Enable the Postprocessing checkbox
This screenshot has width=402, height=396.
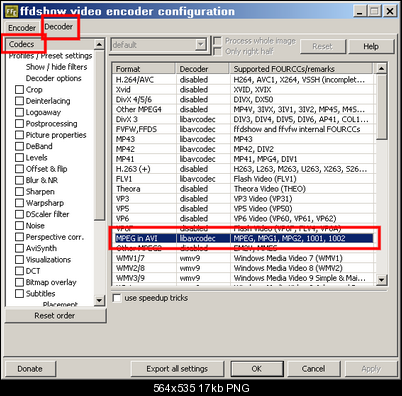pyautogui.click(x=20, y=124)
